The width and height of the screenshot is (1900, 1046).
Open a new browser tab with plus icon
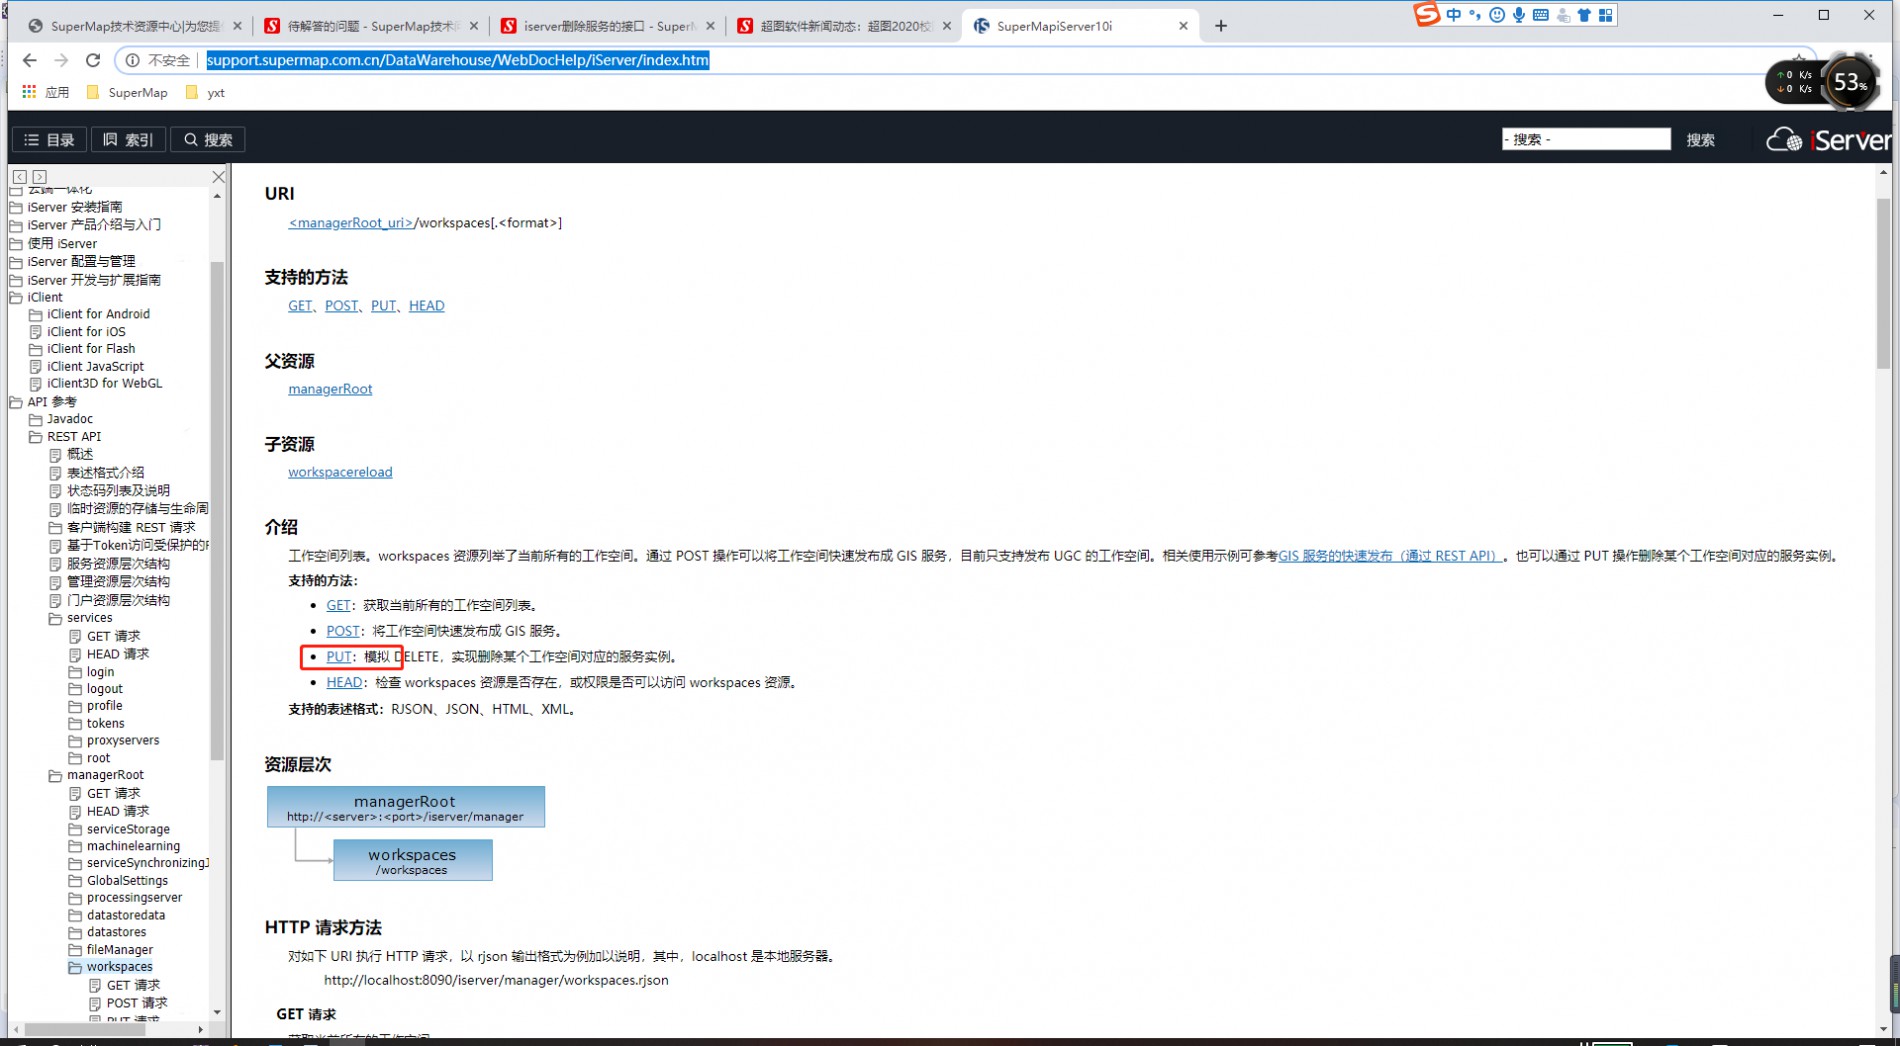(1220, 26)
